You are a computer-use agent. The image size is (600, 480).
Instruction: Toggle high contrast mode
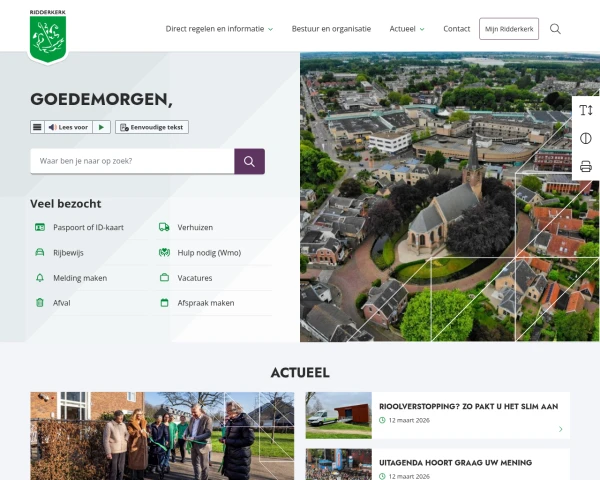586,138
